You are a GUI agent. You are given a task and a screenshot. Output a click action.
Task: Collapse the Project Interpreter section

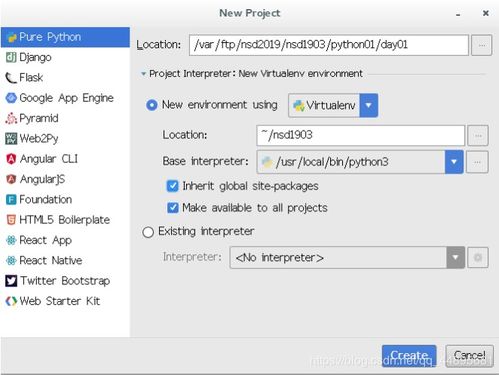144,74
